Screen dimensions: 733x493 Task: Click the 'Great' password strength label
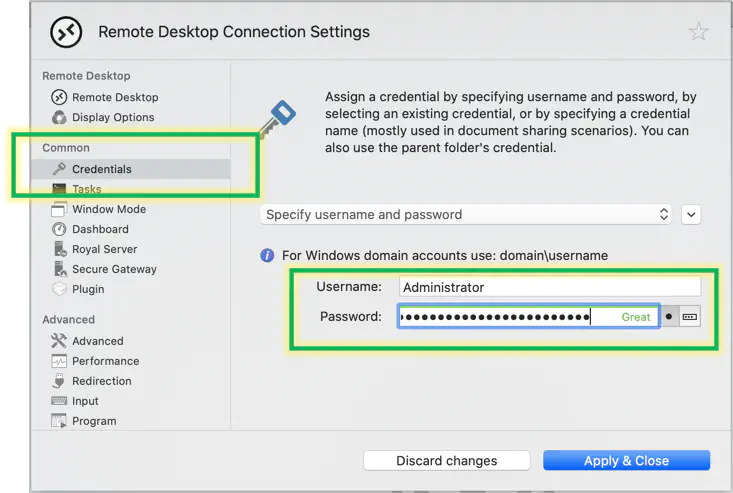pyautogui.click(x=635, y=317)
